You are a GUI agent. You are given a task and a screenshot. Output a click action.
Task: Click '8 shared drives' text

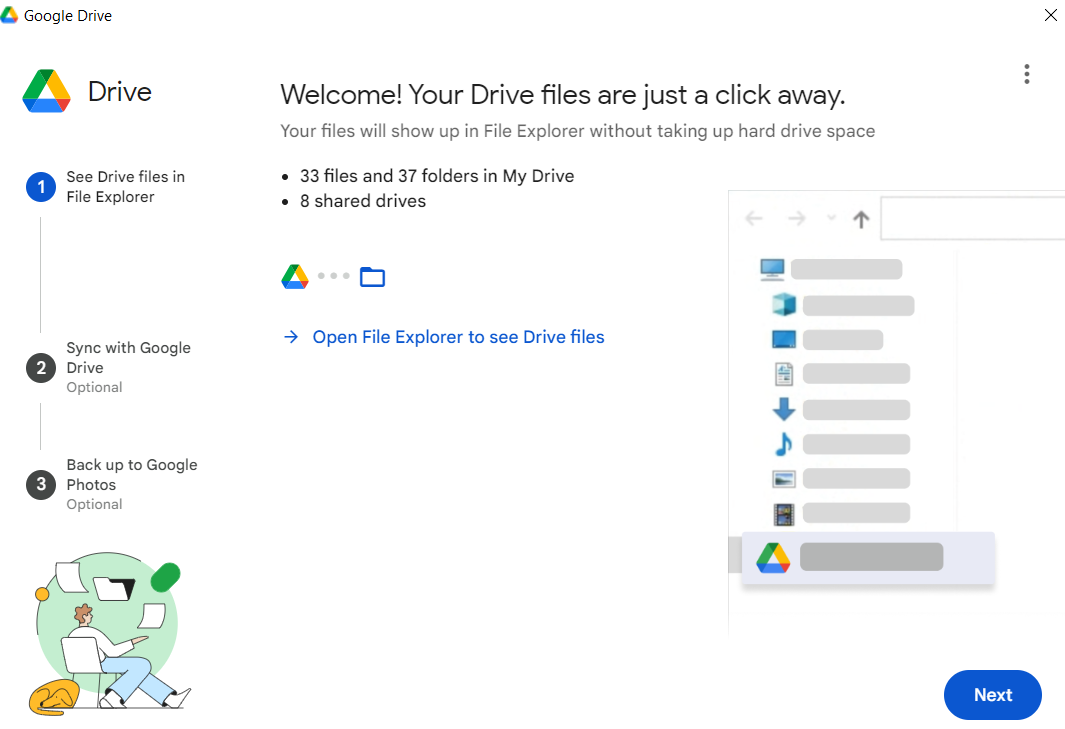point(363,201)
